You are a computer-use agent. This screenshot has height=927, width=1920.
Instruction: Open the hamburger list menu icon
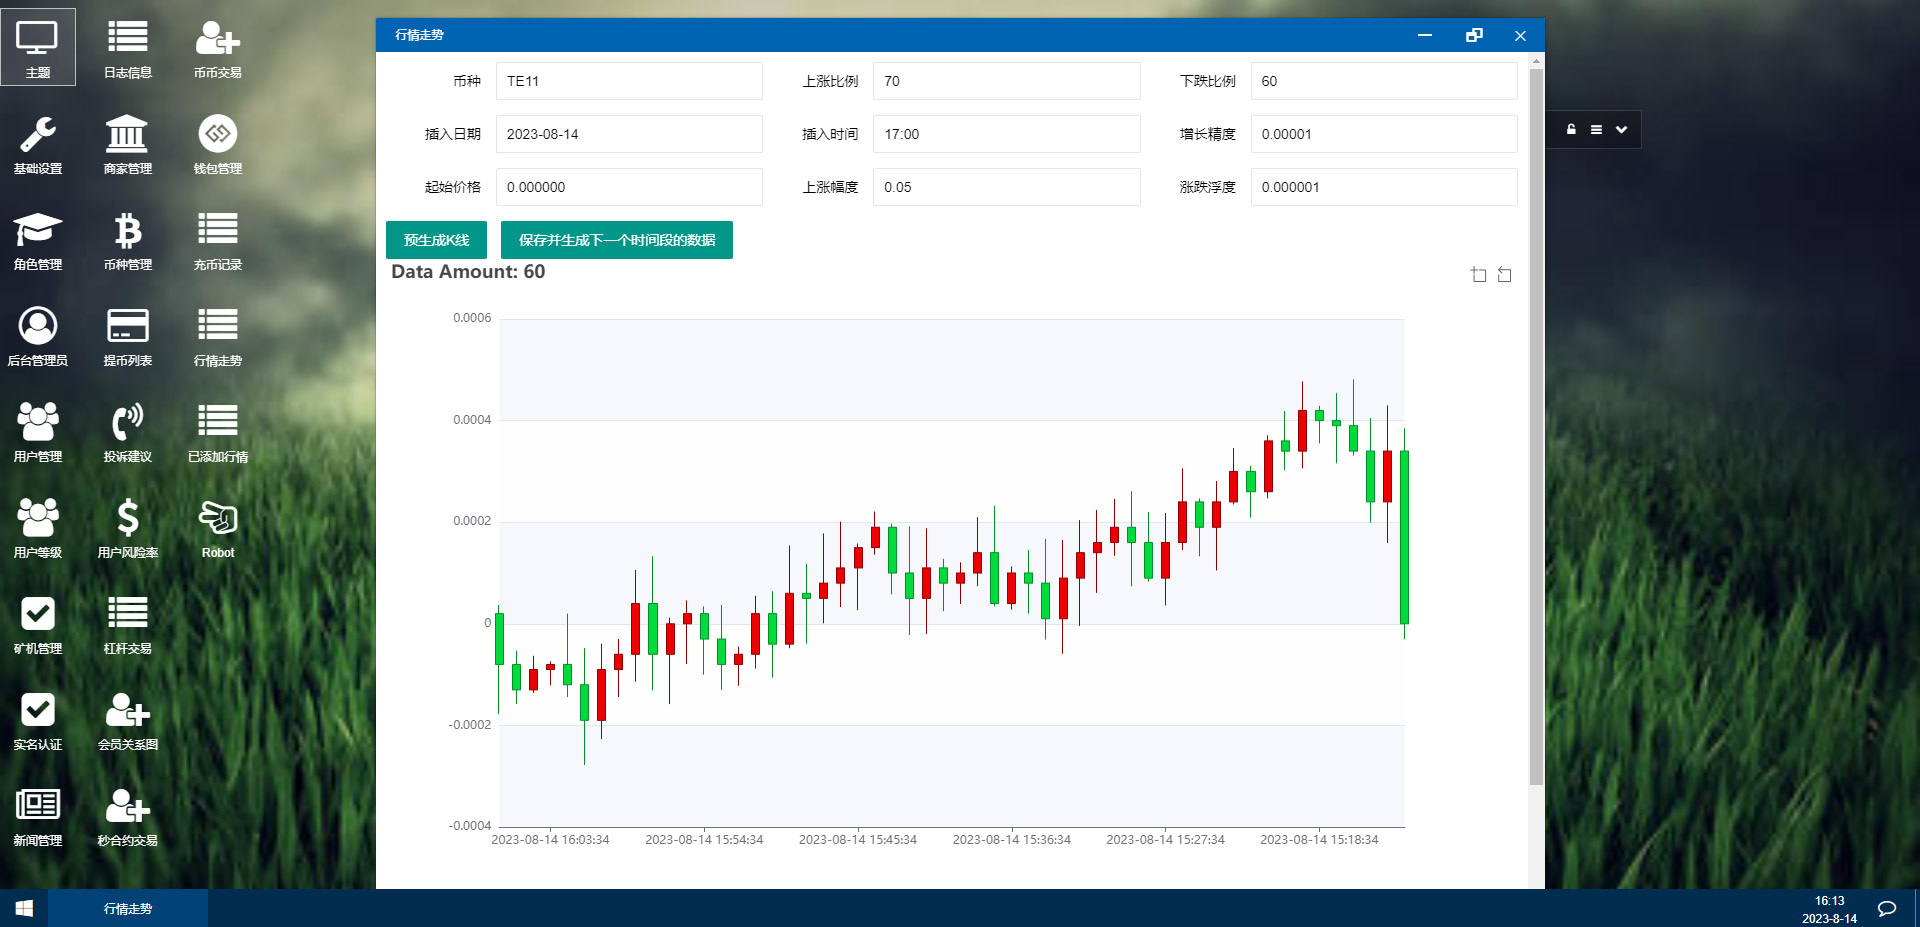(1596, 130)
